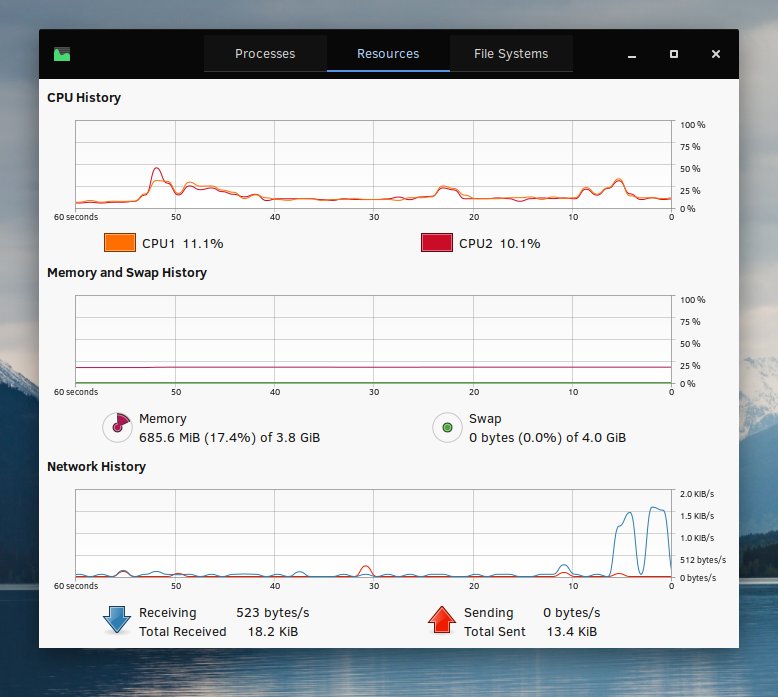This screenshot has height=697, width=778.
Task: Click the red Sending arrow icon
Action: 442,620
